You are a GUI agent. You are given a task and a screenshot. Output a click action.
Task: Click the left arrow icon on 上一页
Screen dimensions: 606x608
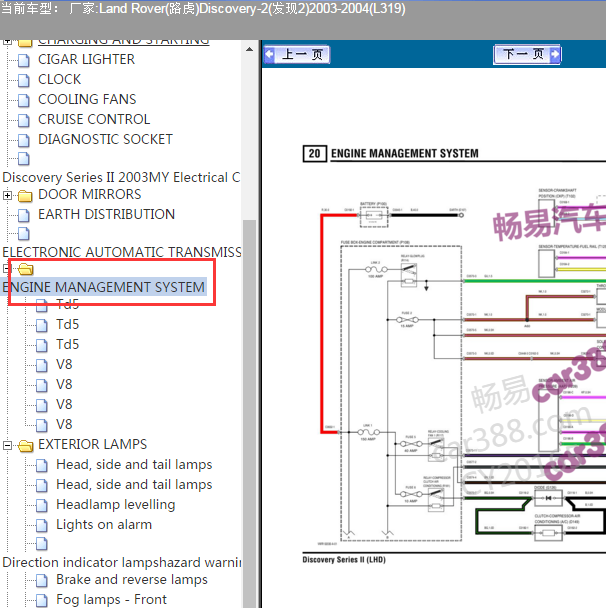pos(269,54)
